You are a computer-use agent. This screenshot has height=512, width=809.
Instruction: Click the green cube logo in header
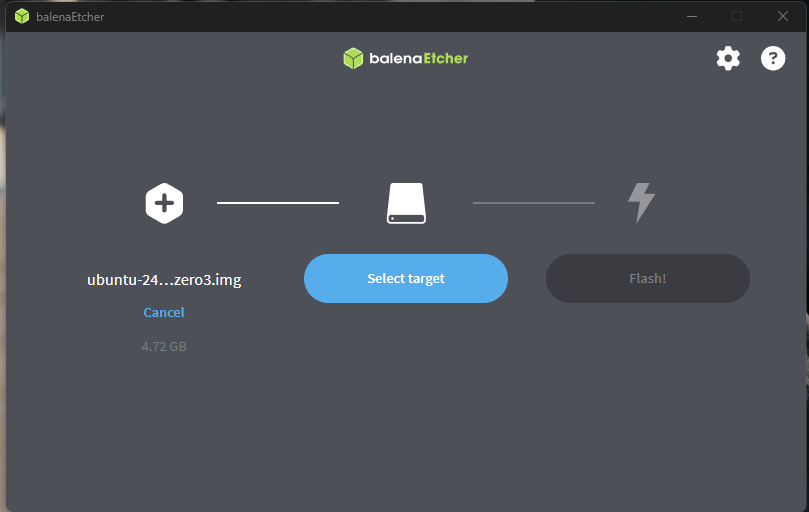(x=353, y=58)
